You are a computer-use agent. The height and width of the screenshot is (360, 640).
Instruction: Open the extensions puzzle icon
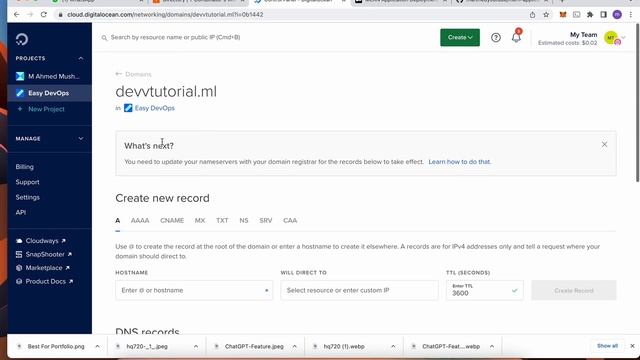coord(590,15)
